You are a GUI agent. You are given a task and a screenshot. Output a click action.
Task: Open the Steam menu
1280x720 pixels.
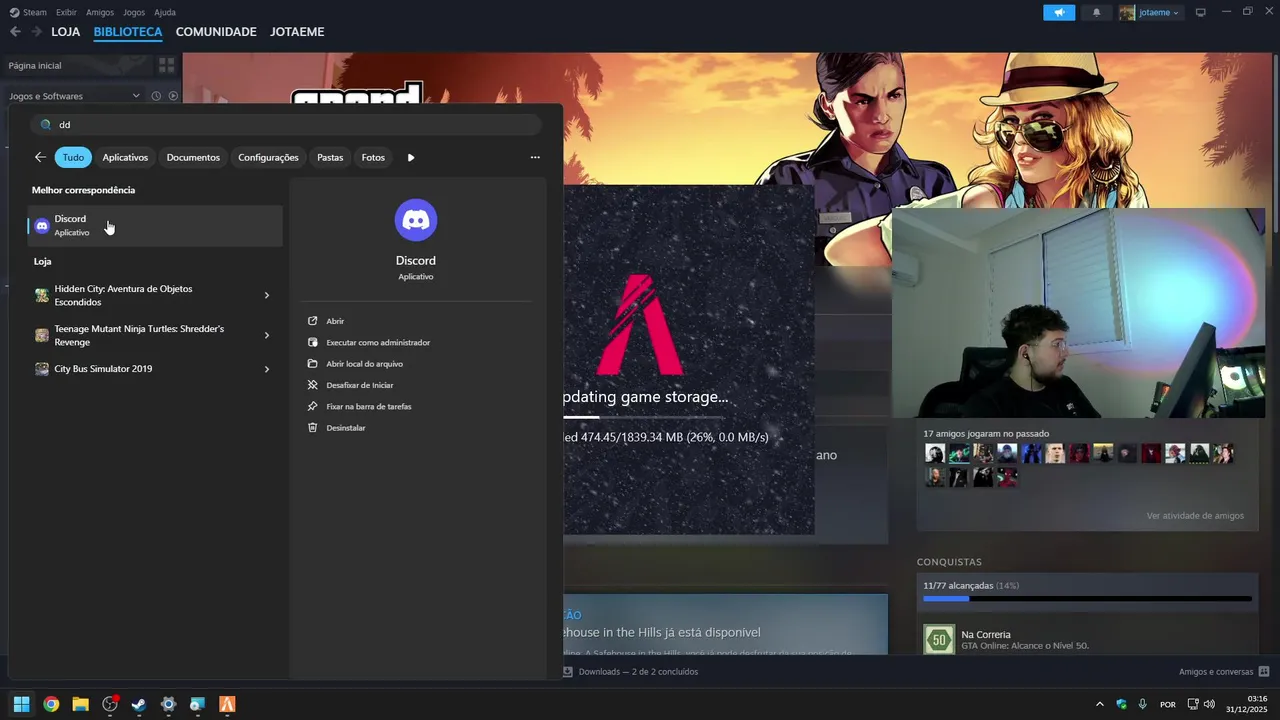[x=28, y=12]
